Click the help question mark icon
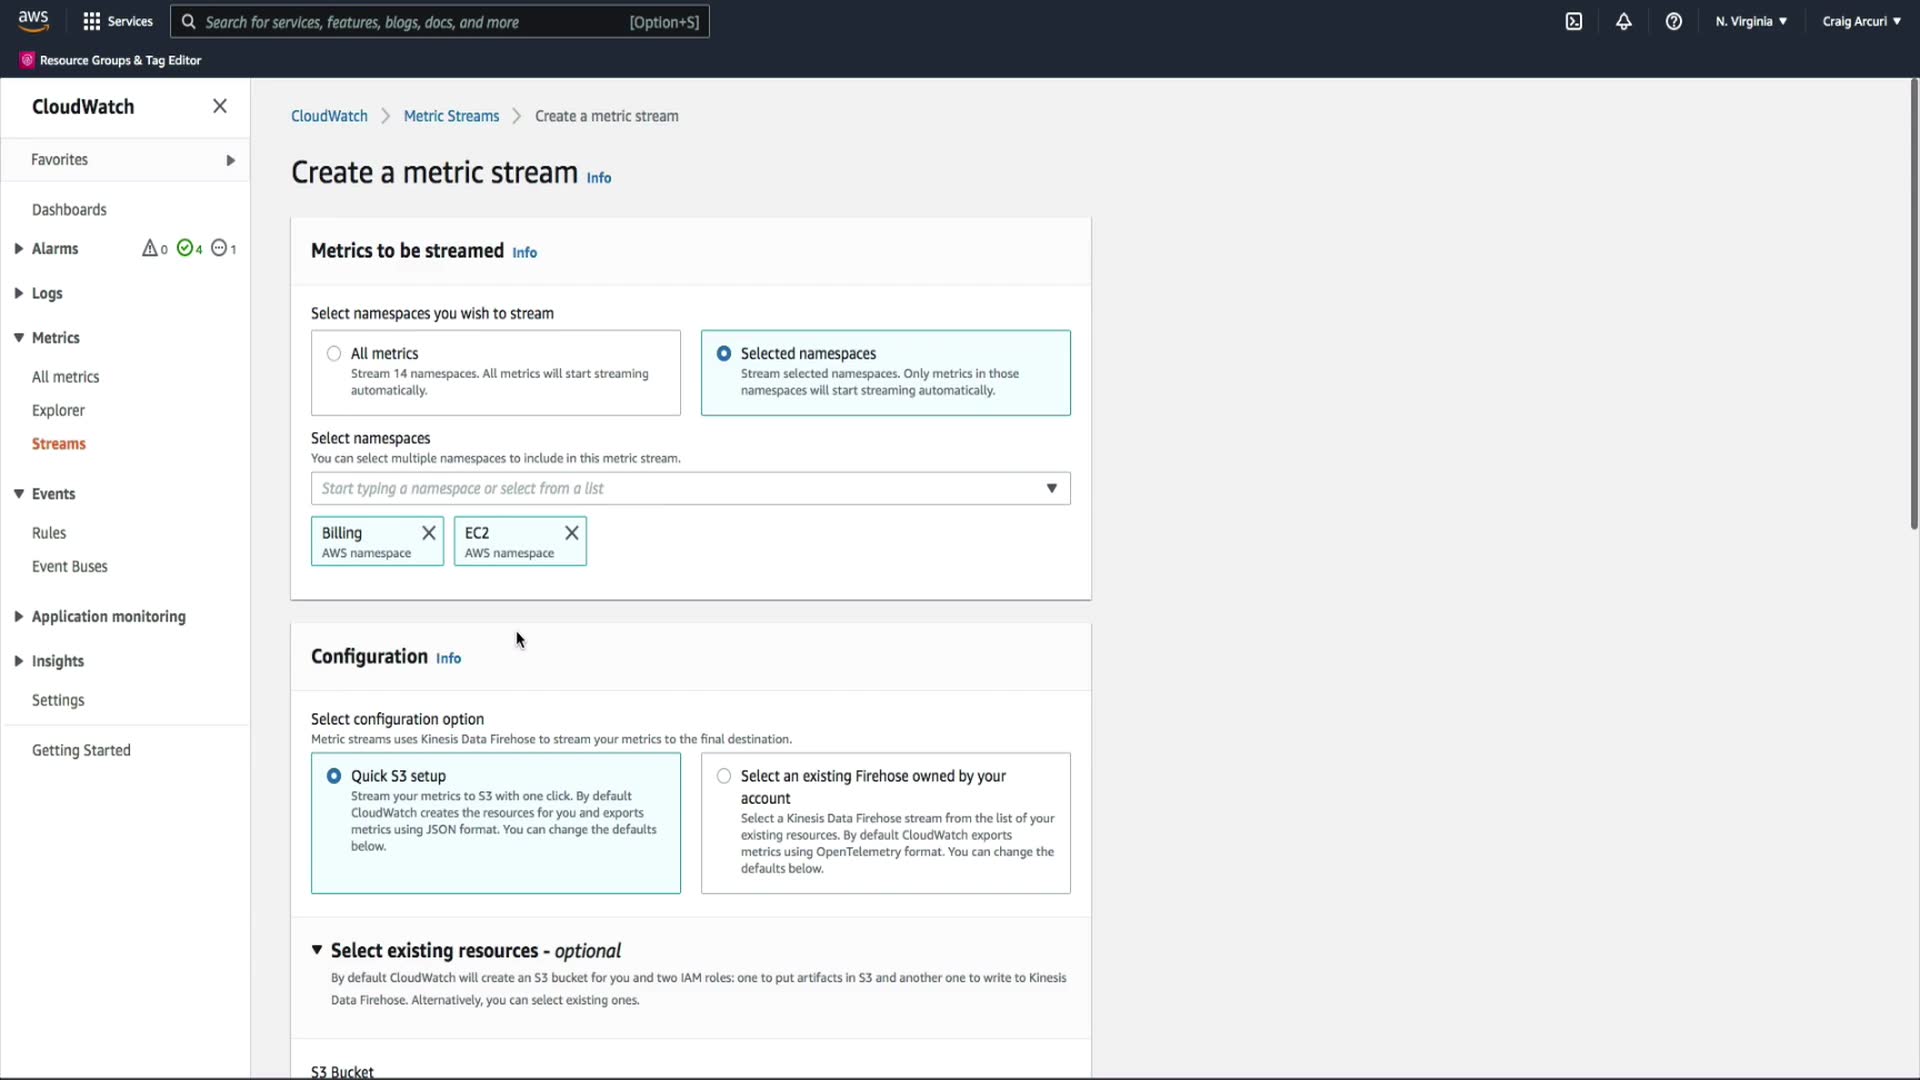The image size is (1920, 1080). (1674, 21)
